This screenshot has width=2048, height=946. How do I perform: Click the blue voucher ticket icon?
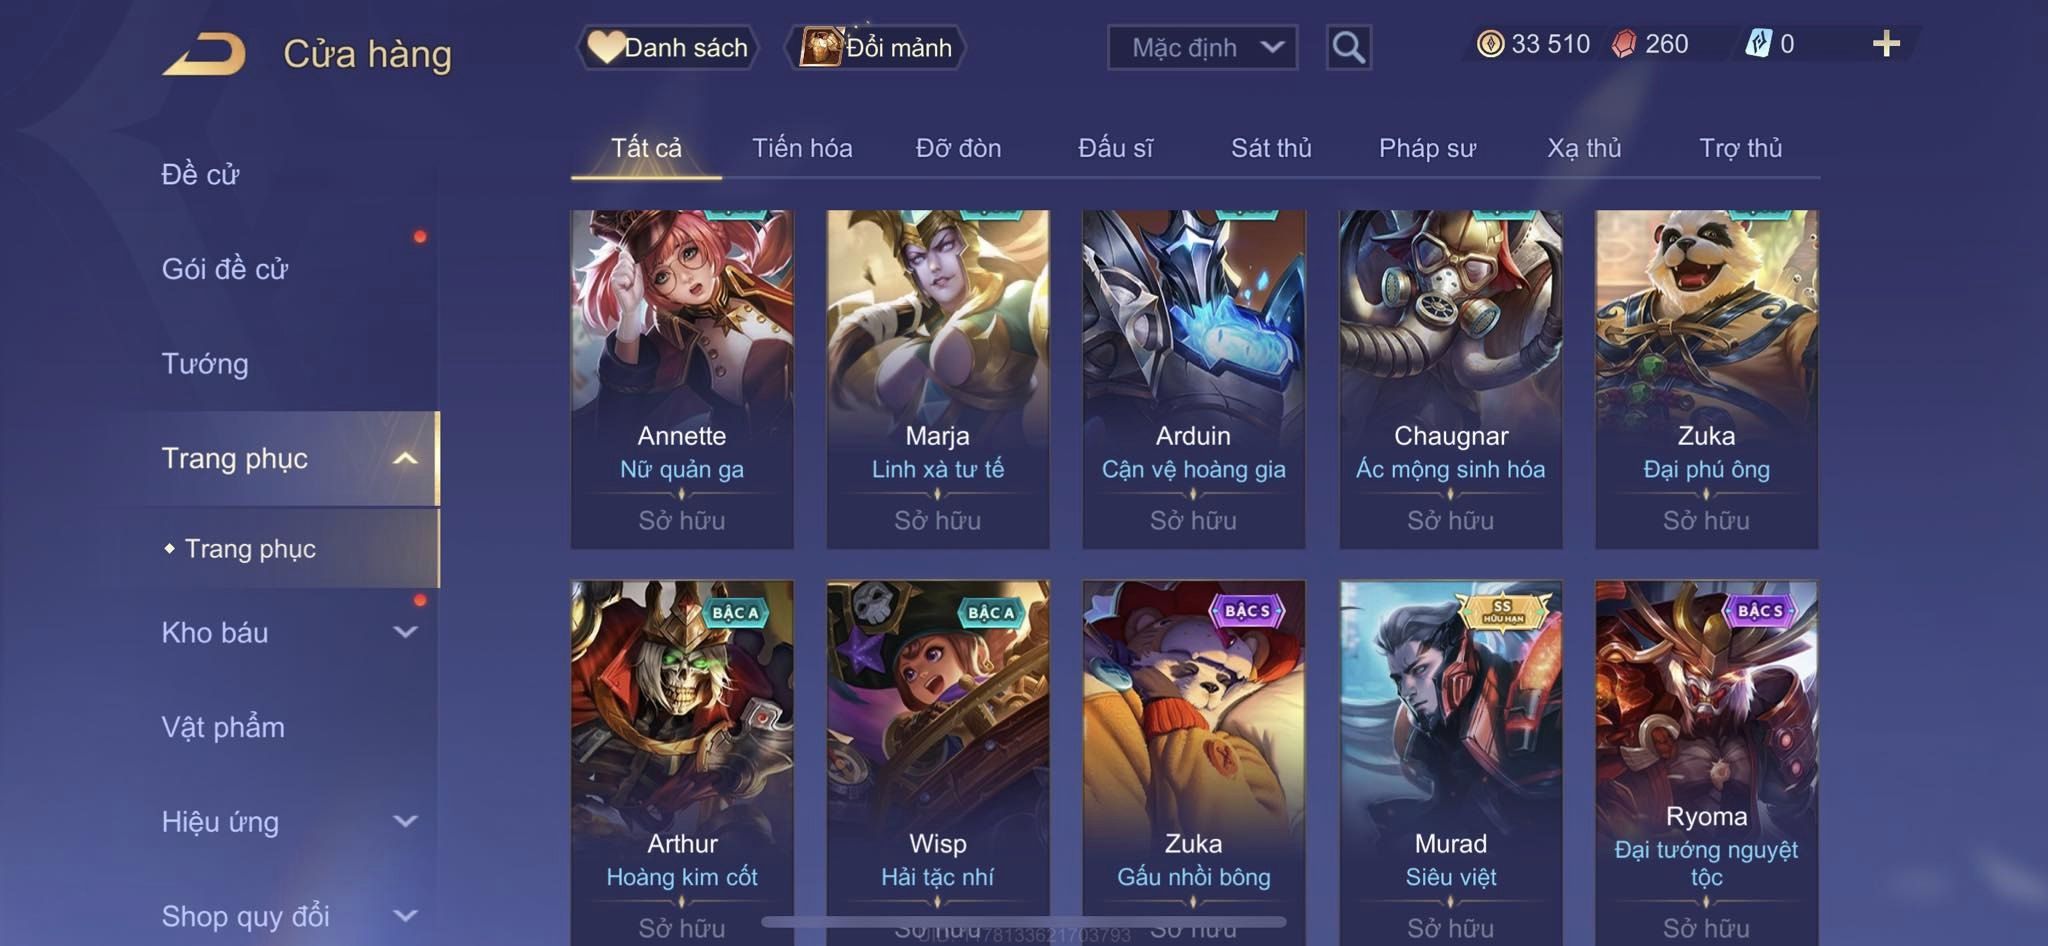click(x=1758, y=44)
